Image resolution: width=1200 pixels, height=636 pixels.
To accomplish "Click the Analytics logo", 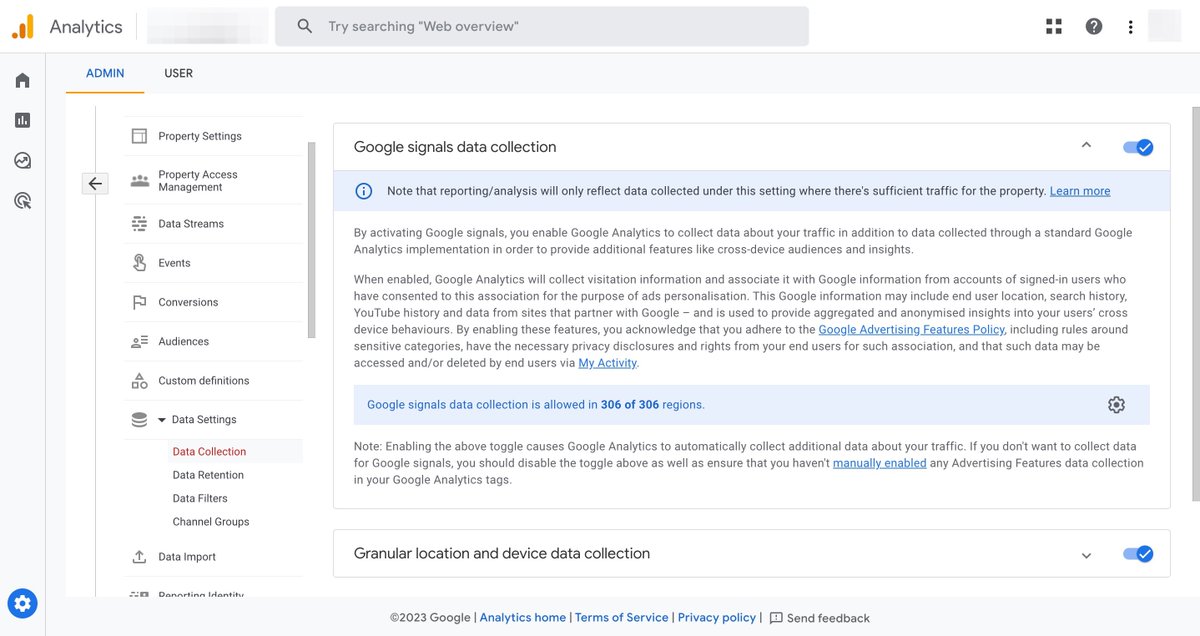I will click(65, 26).
